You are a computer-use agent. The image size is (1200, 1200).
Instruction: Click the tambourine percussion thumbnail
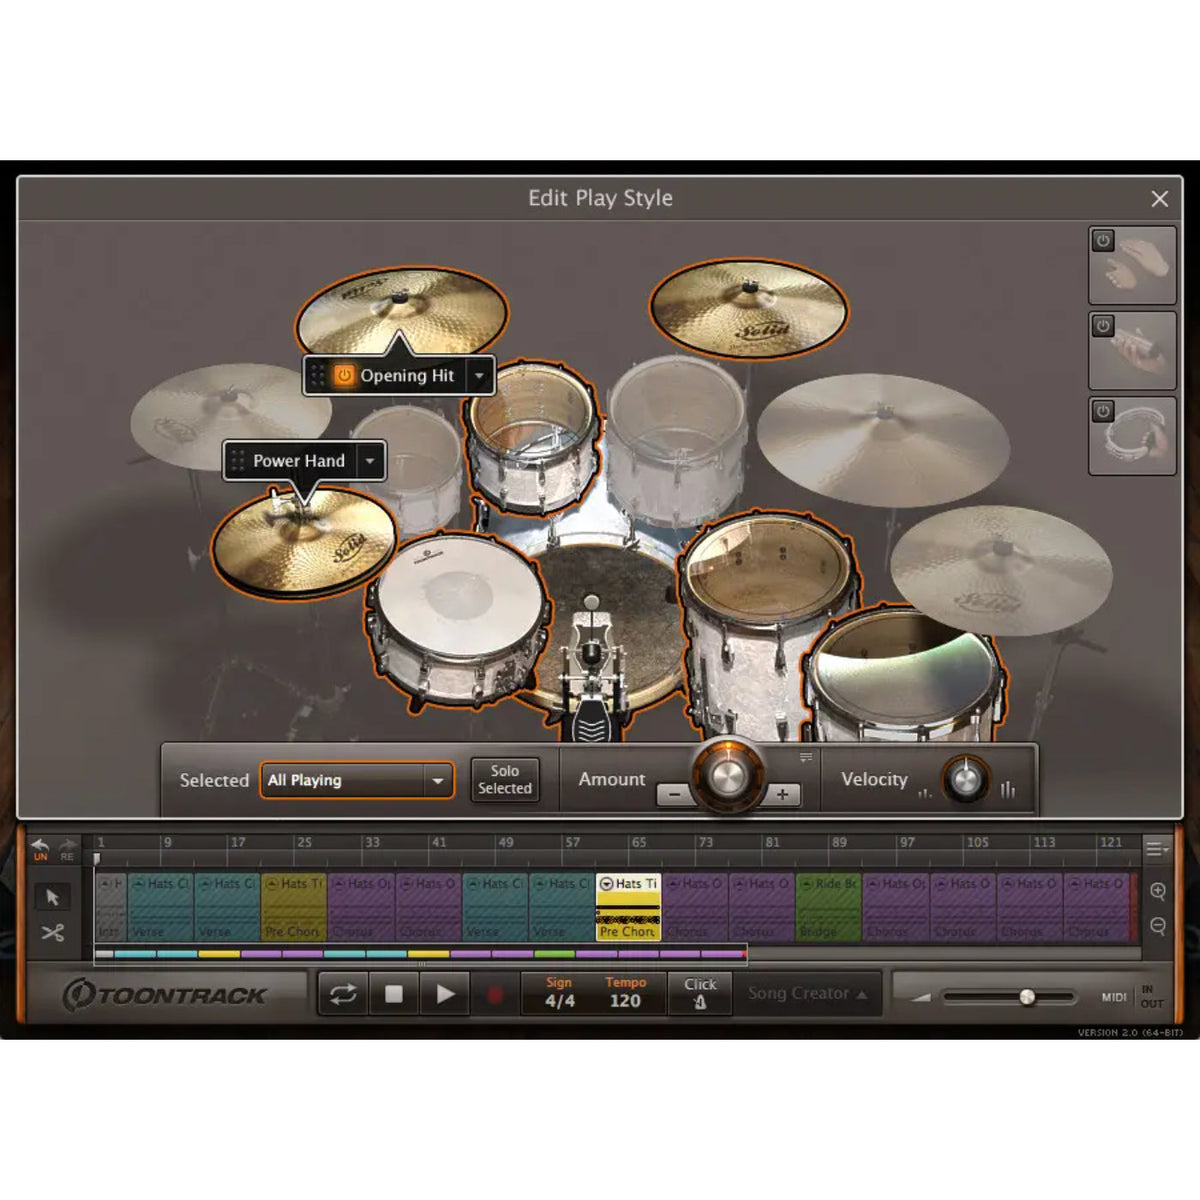(x=1133, y=436)
